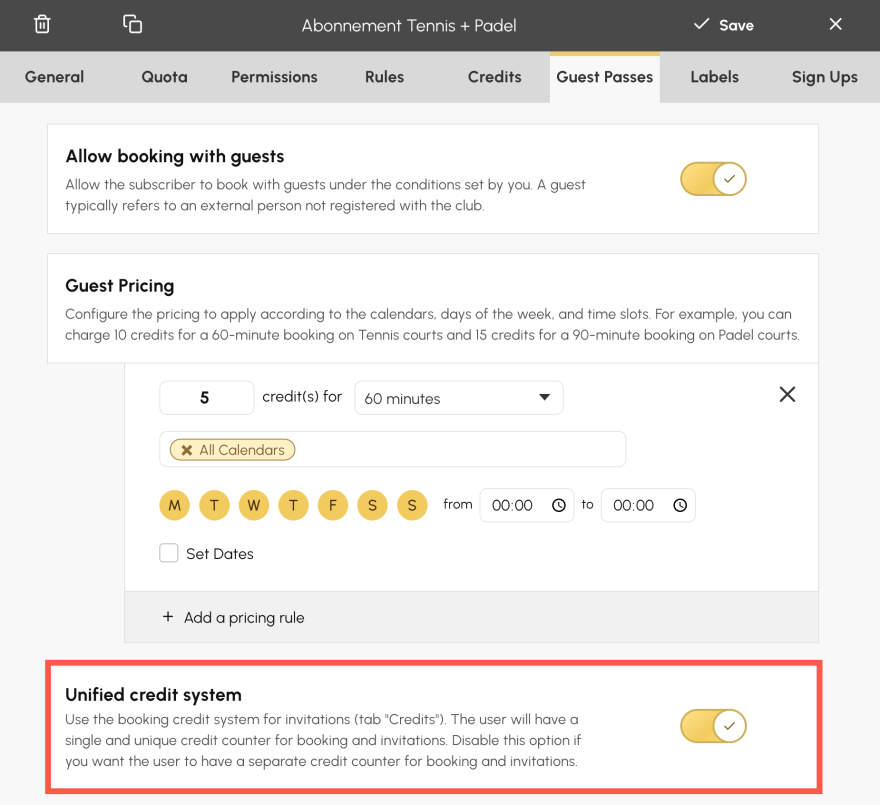Open the clock picker in the from time field
The image size is (880, 805).
559,506
